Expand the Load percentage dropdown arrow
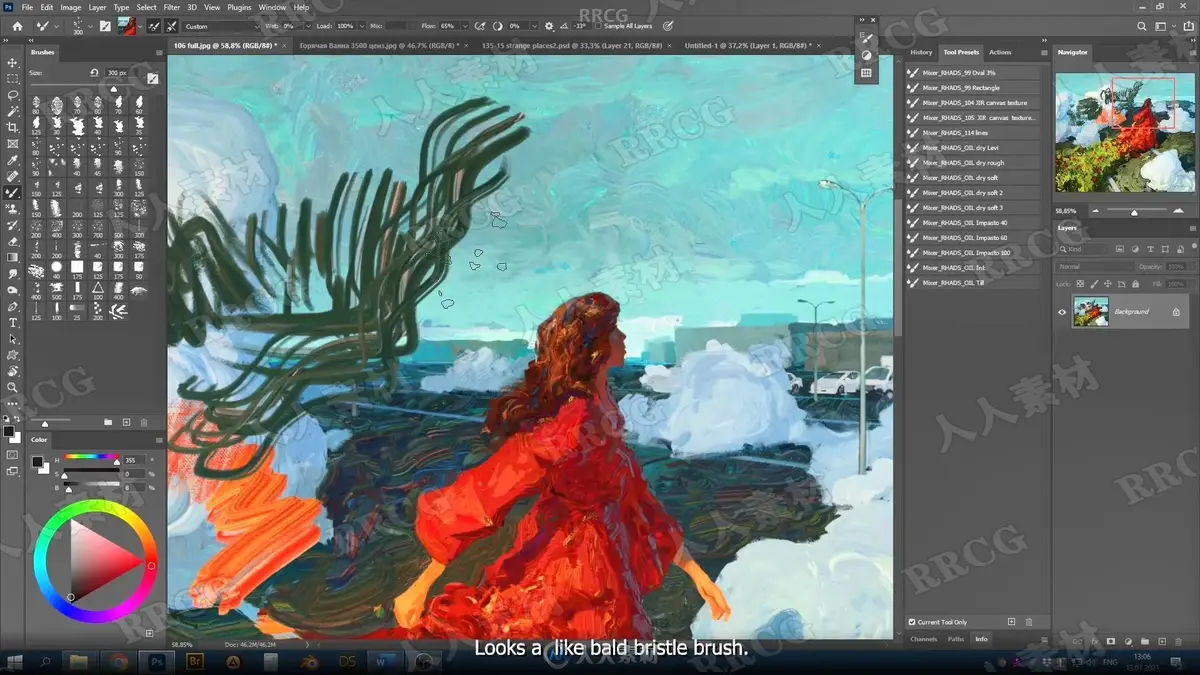The height and width of the screenshot is (675, 1200). coord(363,26)
